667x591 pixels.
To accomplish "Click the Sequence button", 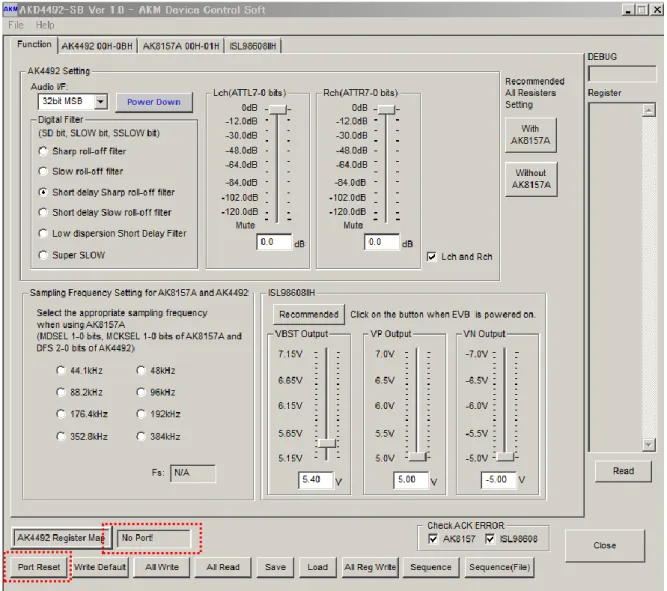I will (430, 567).
